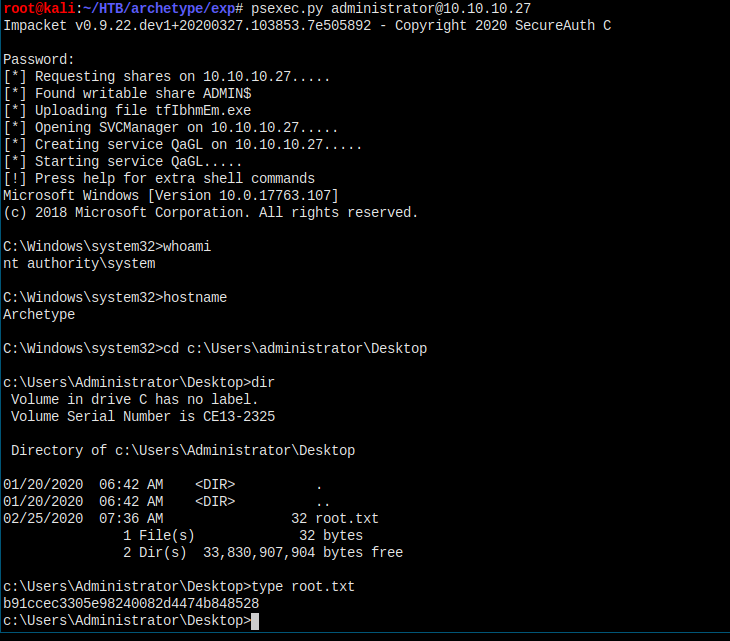The width and height of the screenshot is (730, 641).
Task: Click the cursor at final Desktop prompt
Action: click(255, 621)
